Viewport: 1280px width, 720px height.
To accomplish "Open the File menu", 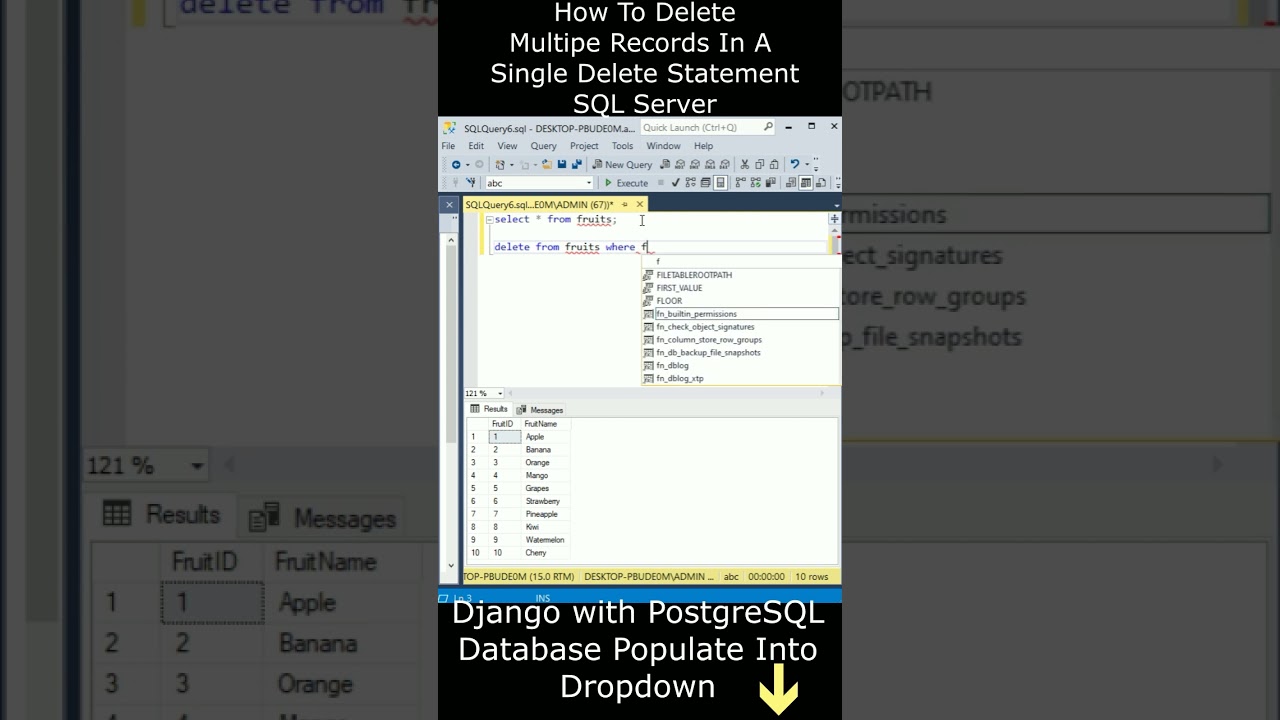I will (448, 146).
